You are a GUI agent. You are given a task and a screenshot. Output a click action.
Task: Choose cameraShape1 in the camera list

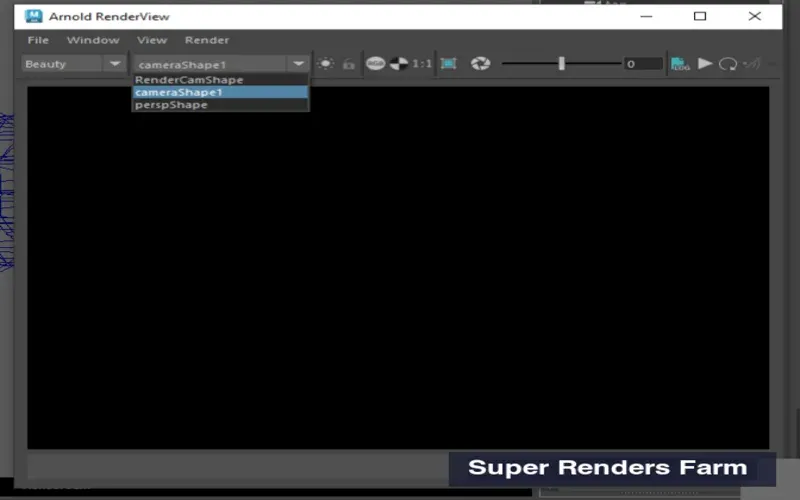220,92
